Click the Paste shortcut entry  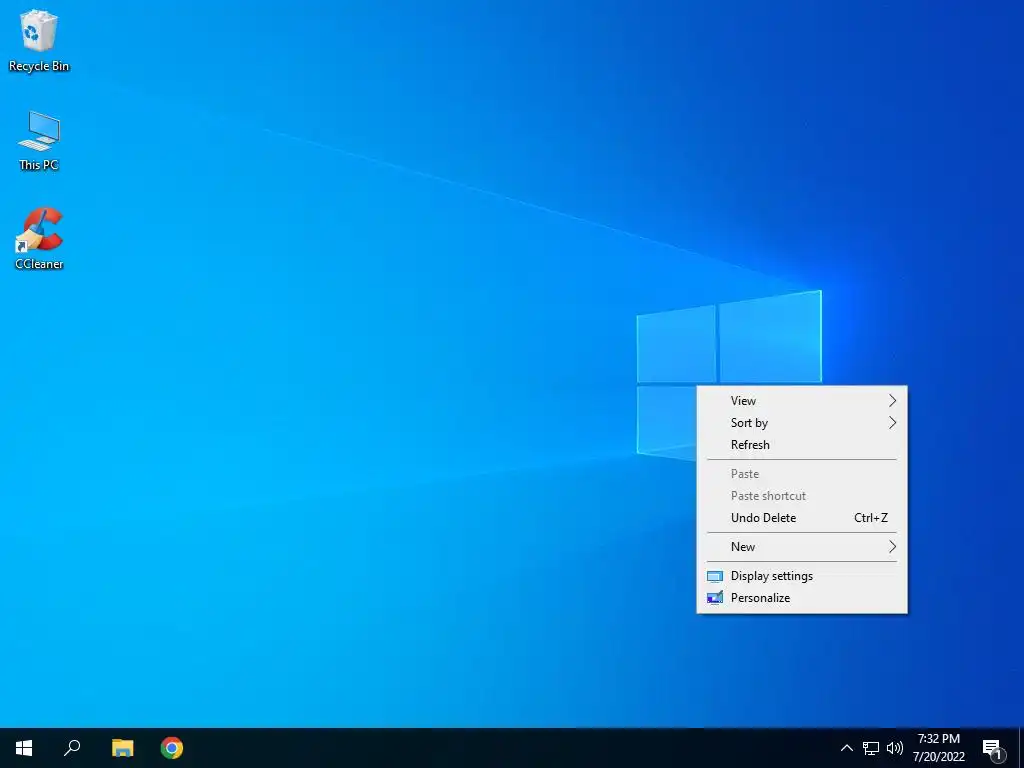pyautogui.click(x=802, y=496)
